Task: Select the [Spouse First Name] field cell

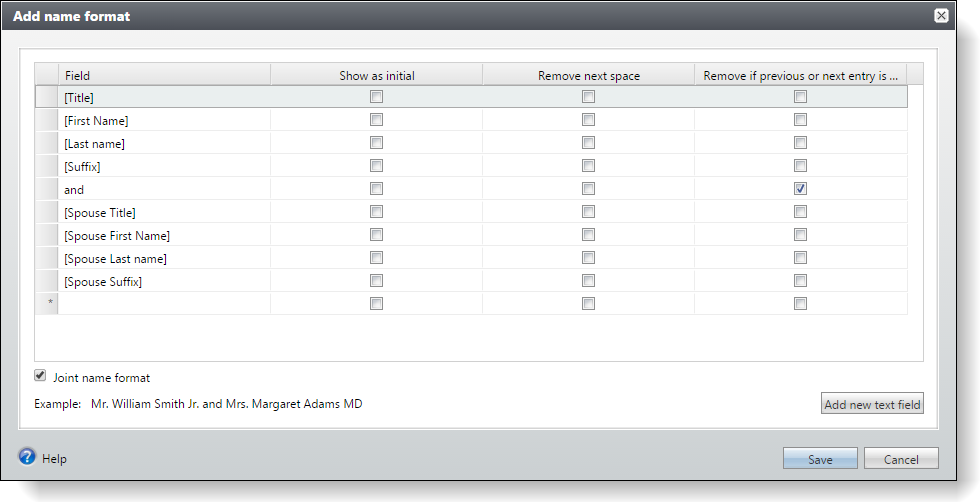Action: point(164,235)
